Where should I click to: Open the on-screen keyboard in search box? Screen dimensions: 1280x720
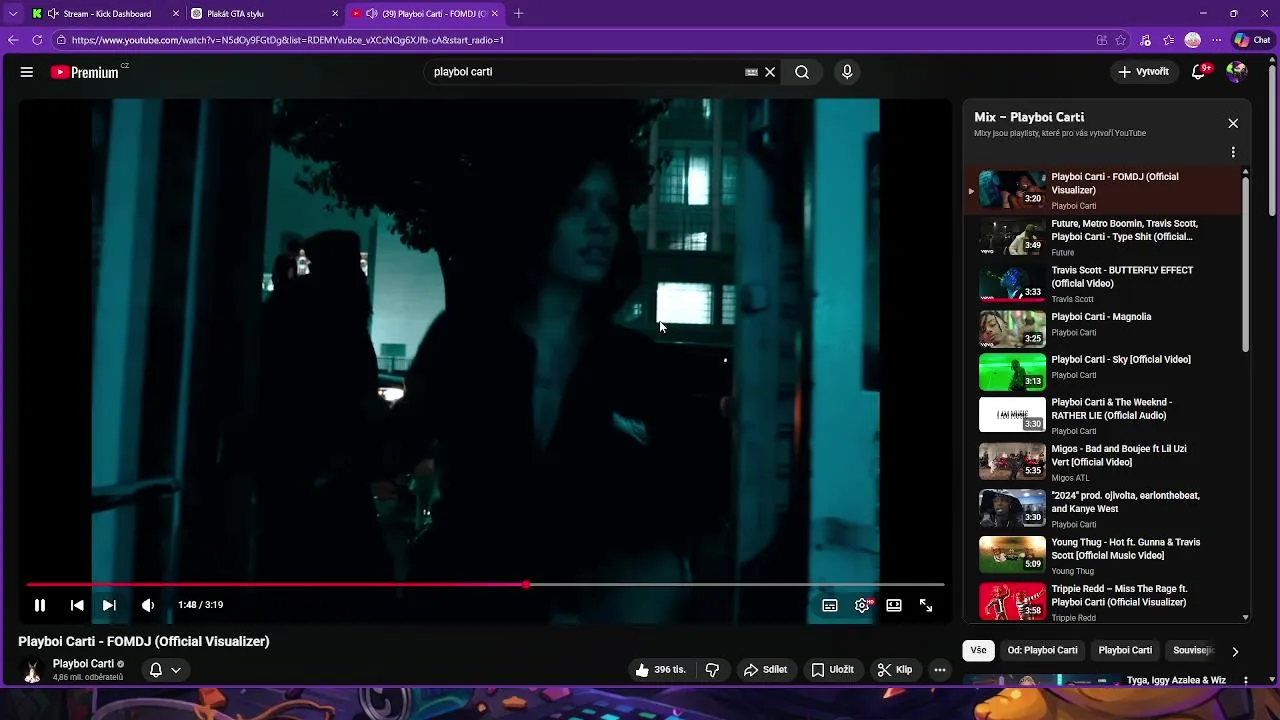click(x=751, y=72)
